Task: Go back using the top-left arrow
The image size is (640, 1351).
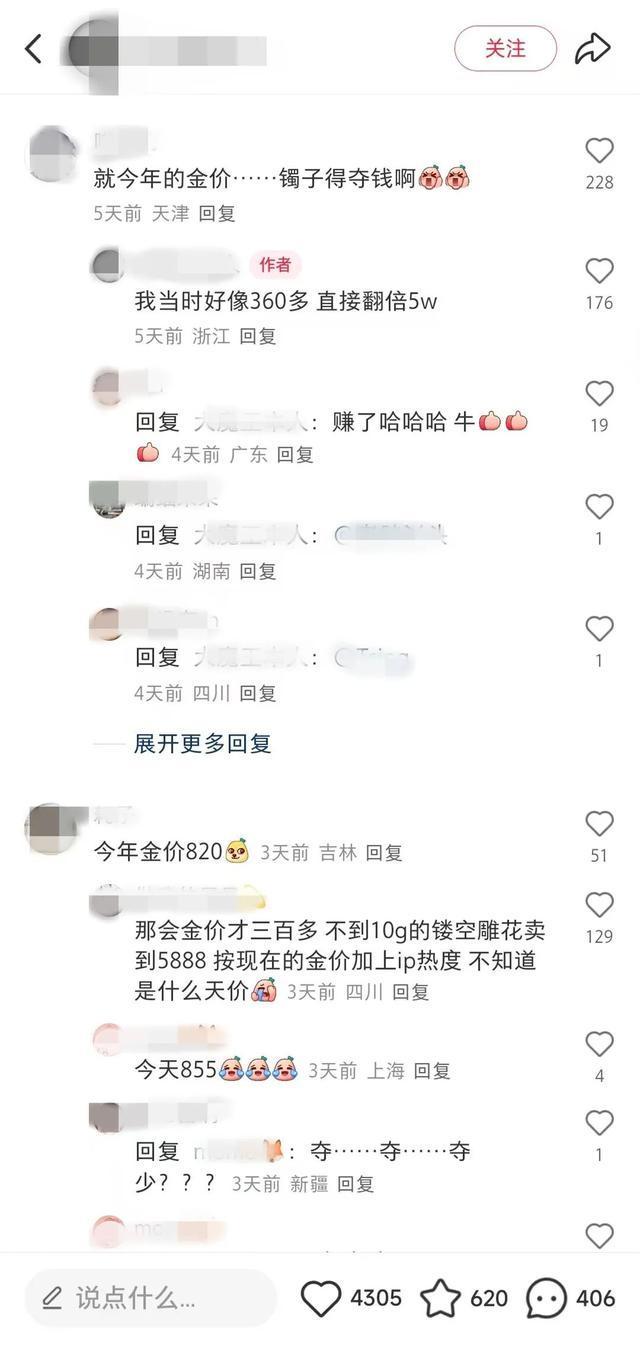Action: point(33,48)
